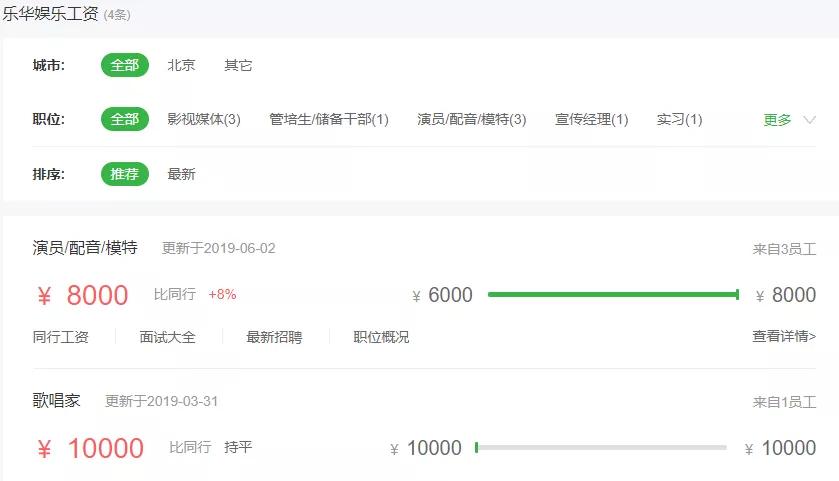The image size is (839, 481).
Task: Filter positions by 演员/配音/模特(3)
Action: click(x=471, y=119)
